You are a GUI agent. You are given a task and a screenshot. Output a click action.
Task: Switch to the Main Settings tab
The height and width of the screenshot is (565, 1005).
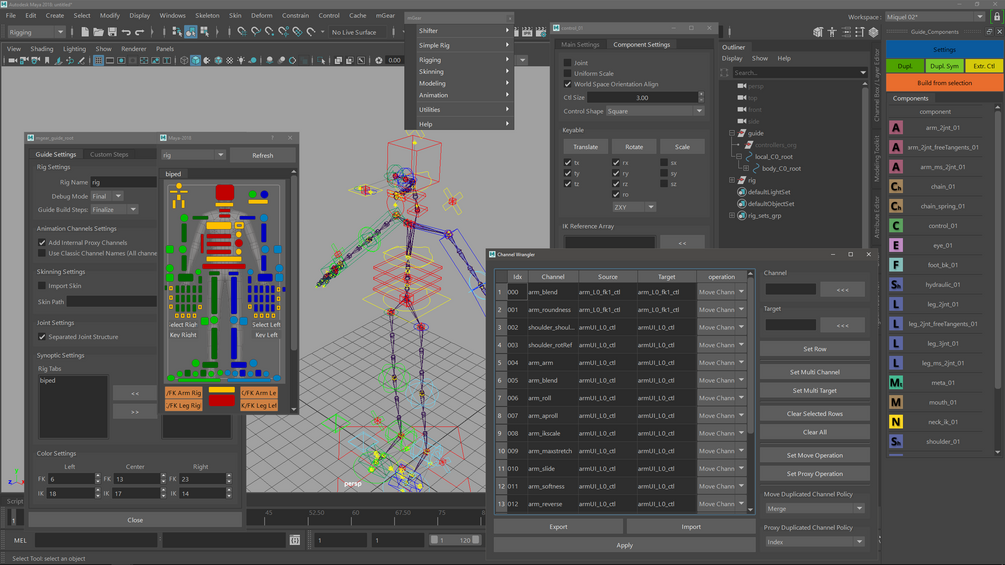pos(580,45)
